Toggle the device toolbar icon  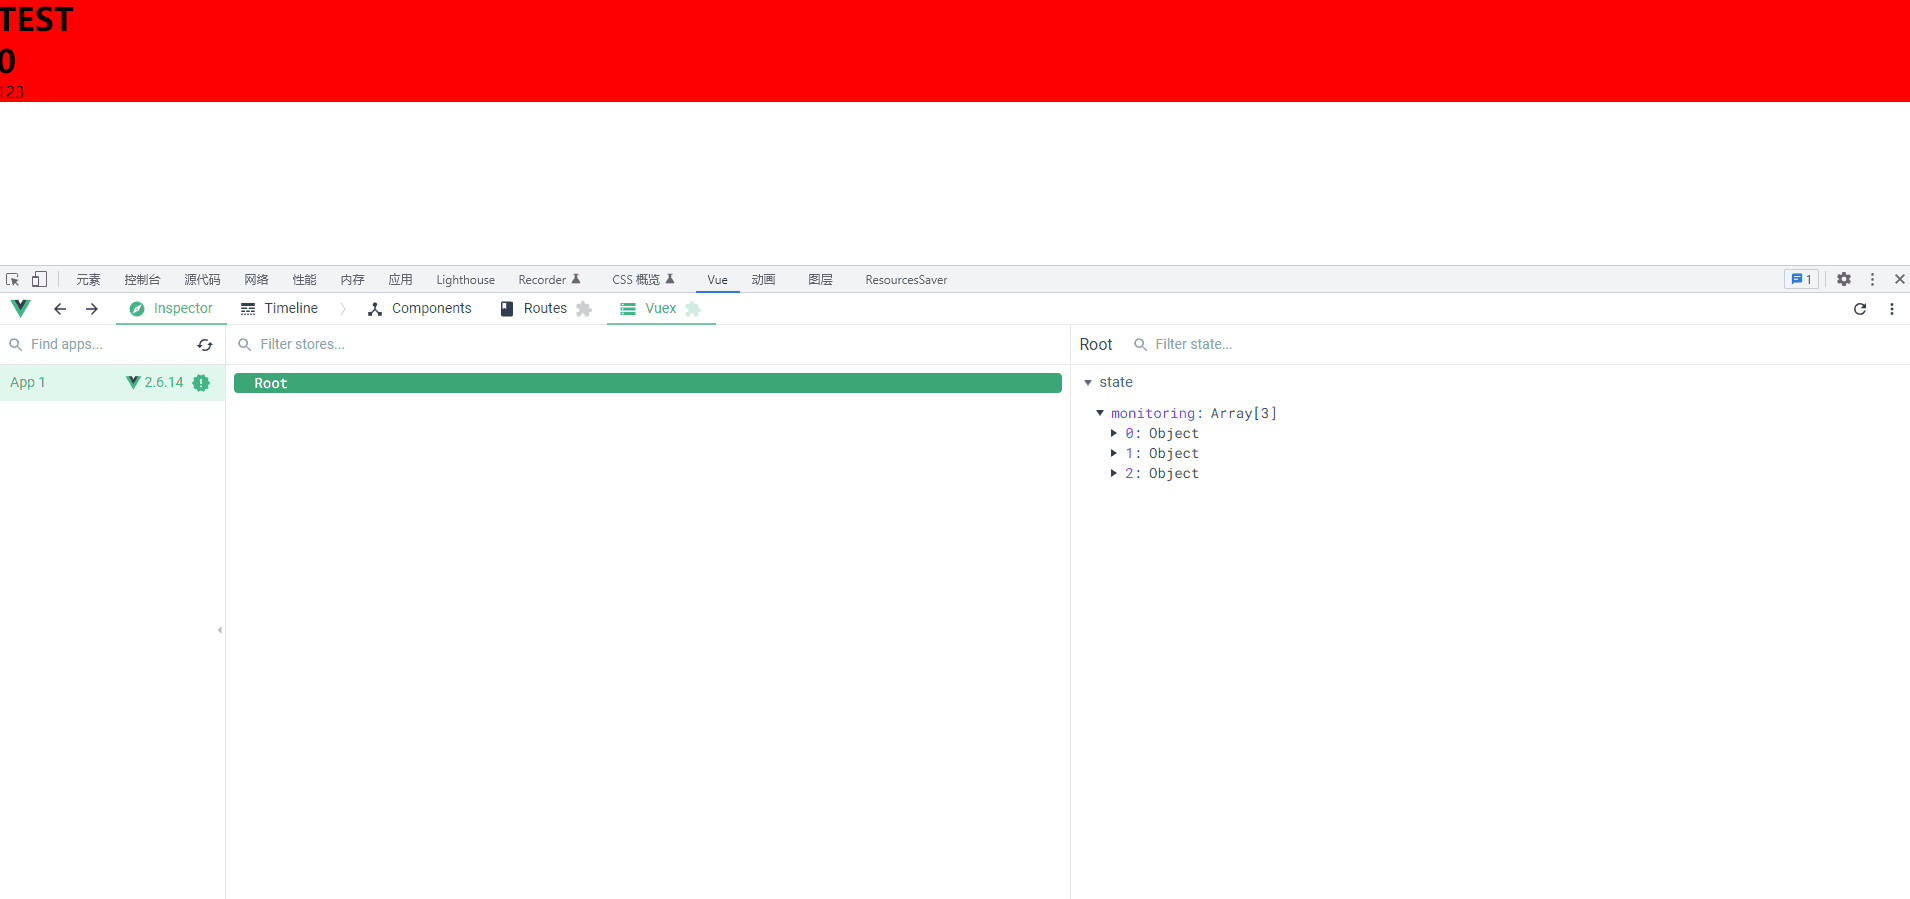coord(40,279)
